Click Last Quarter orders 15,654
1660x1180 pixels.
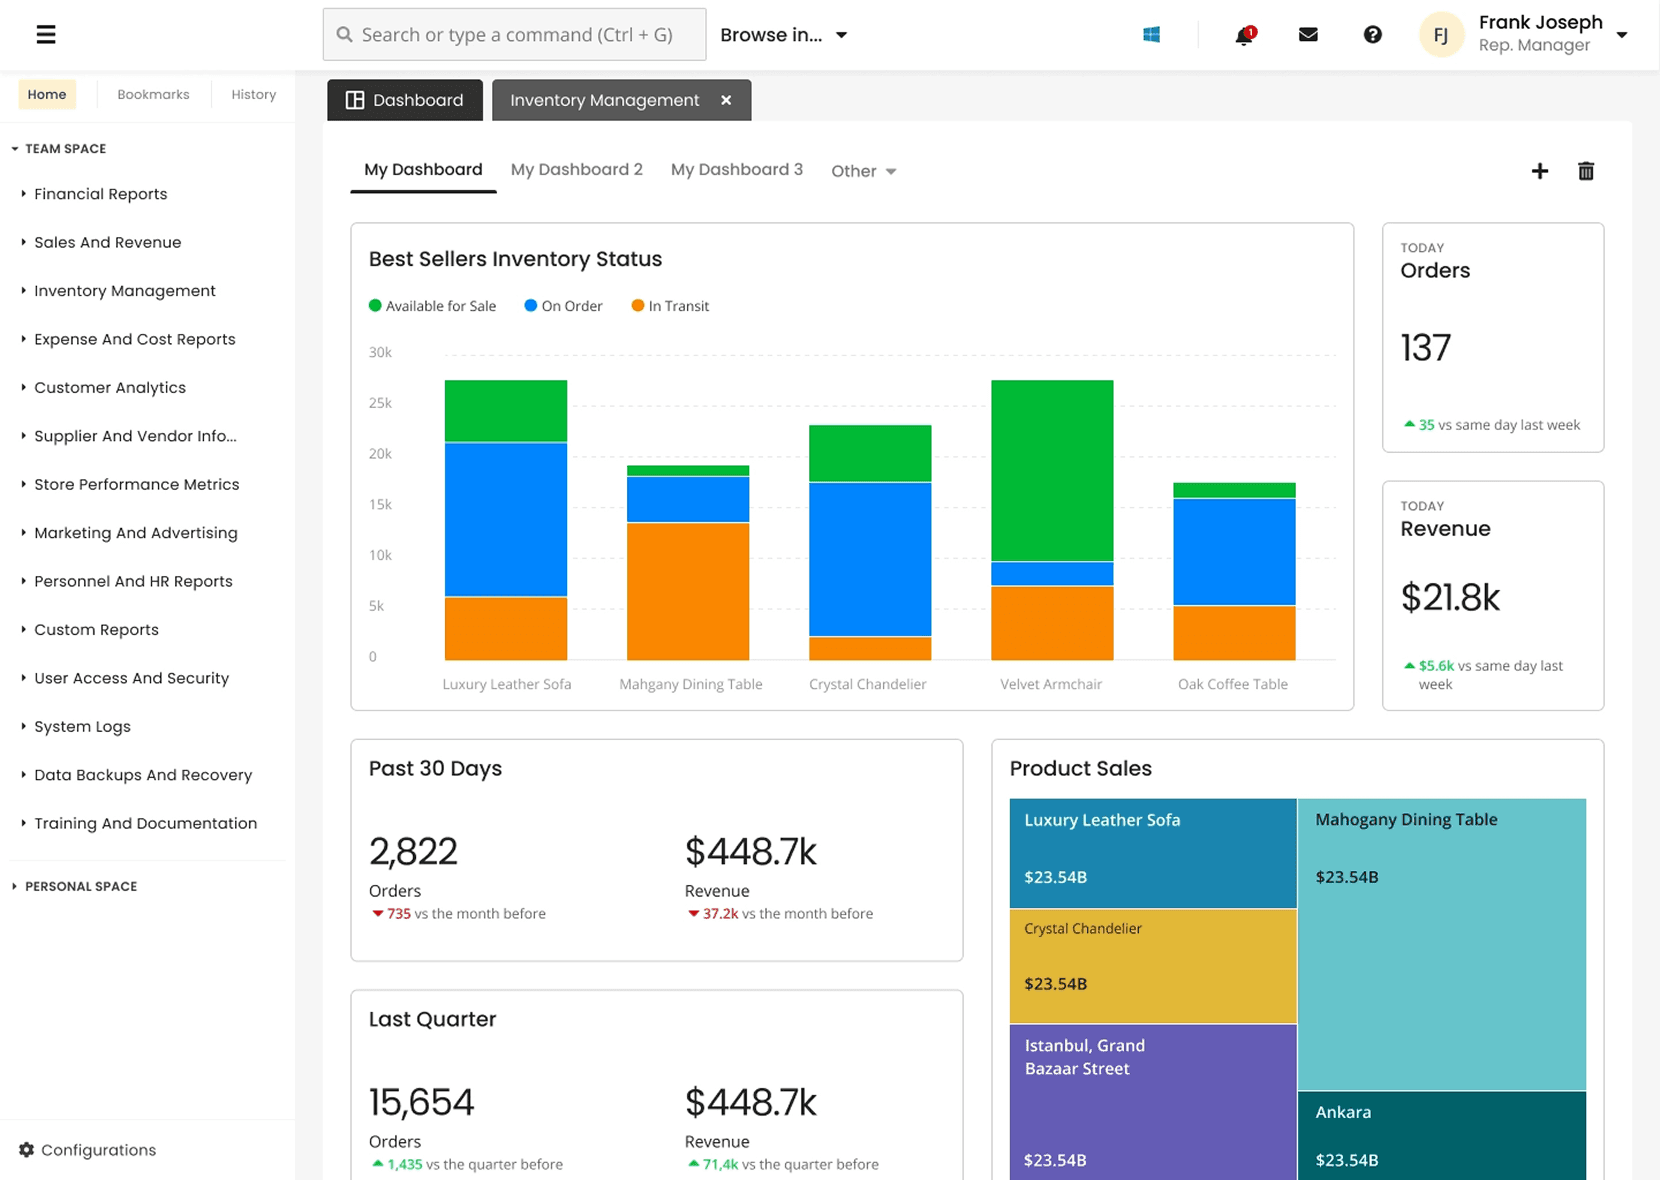pos(421,1102)
